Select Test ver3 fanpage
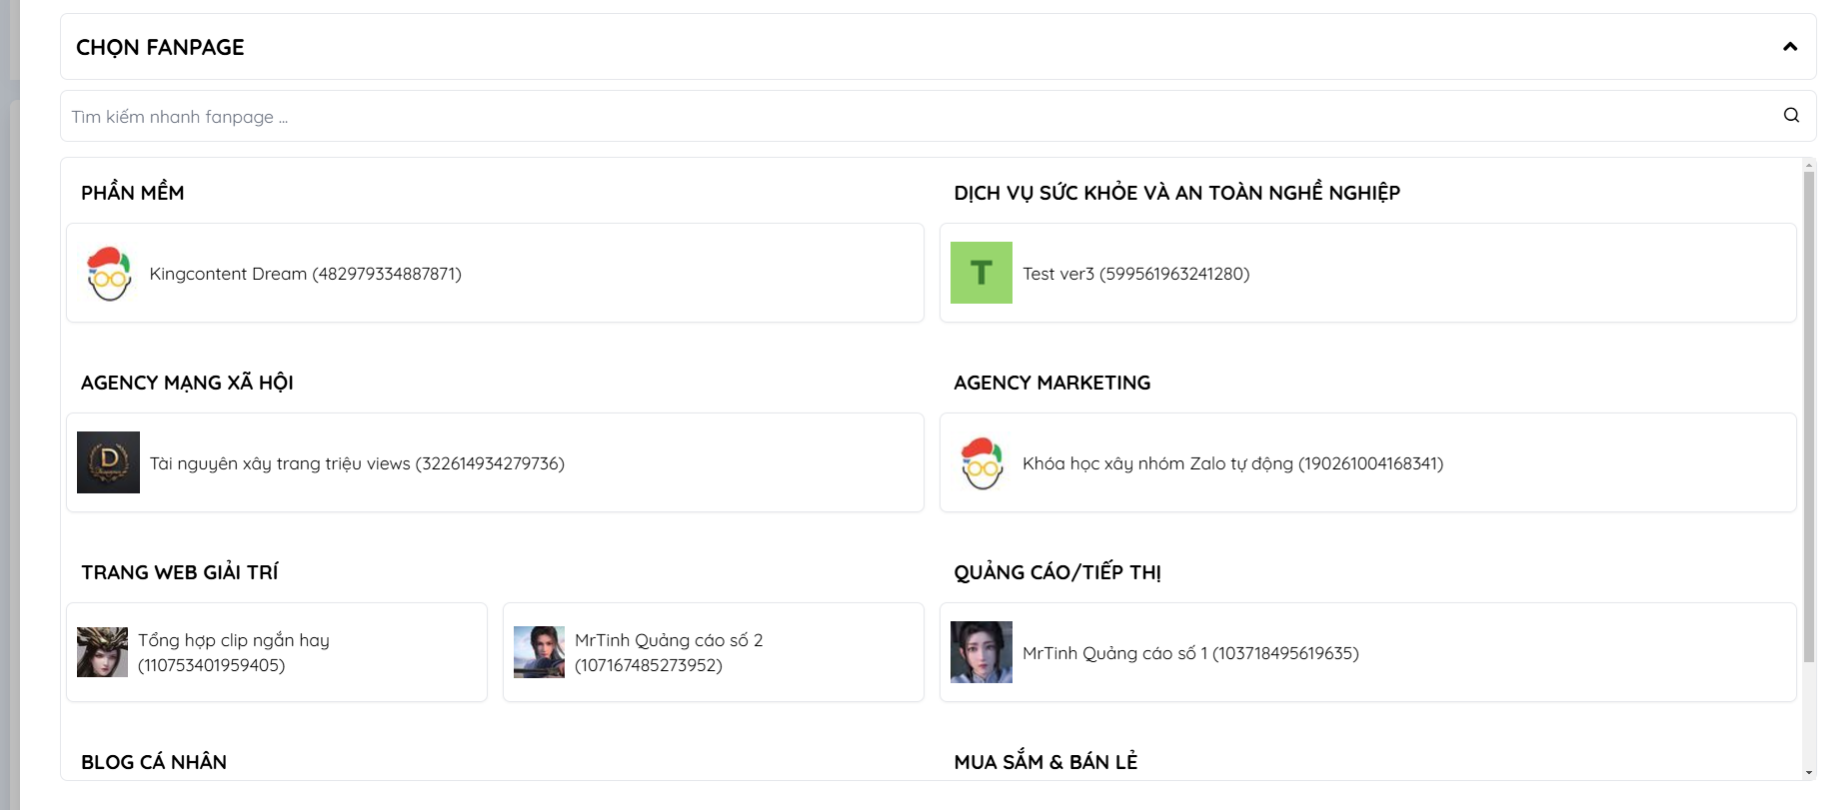Image resolution: width=1842 pixels, height=810 pixels. (1135, 274)
